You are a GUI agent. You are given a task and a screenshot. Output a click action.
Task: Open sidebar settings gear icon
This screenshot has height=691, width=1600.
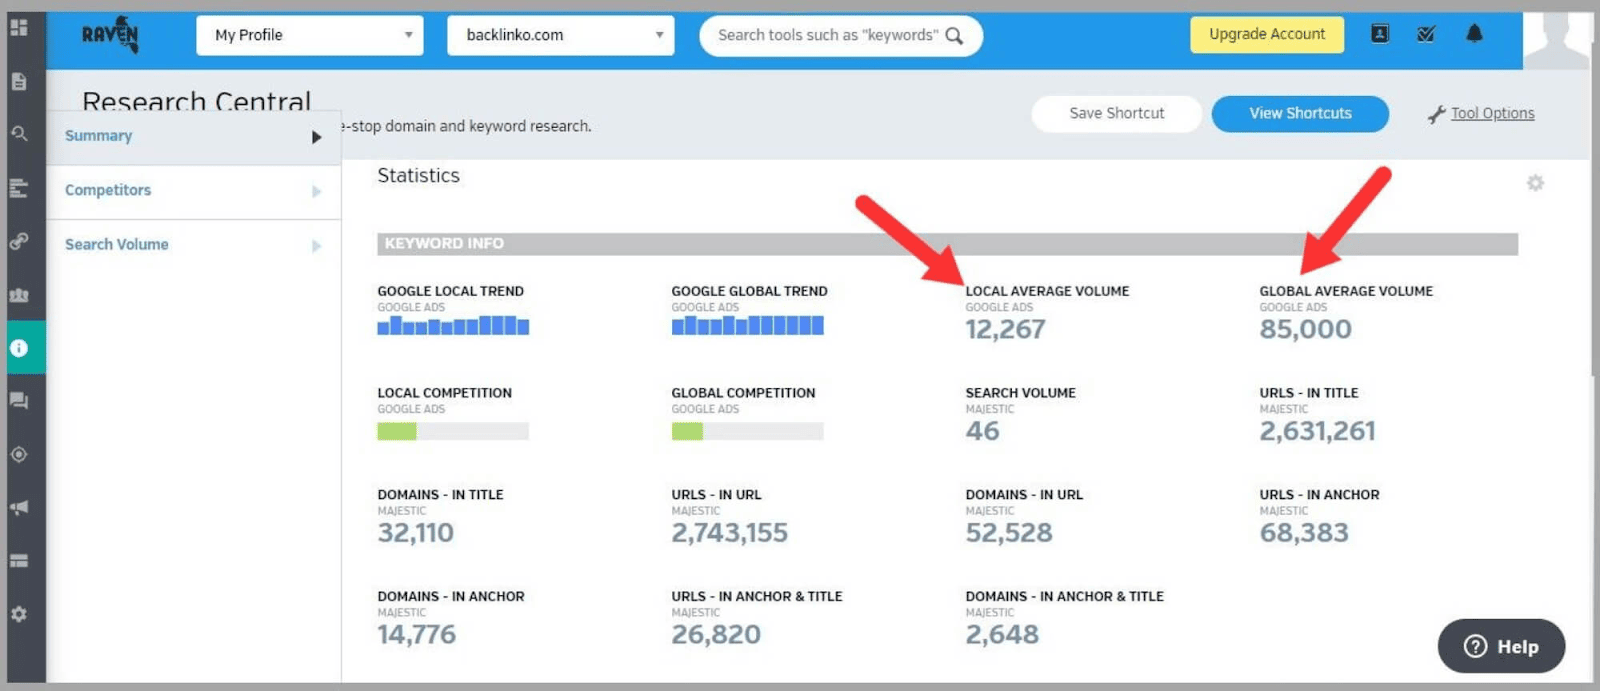(x=19, y=614)
